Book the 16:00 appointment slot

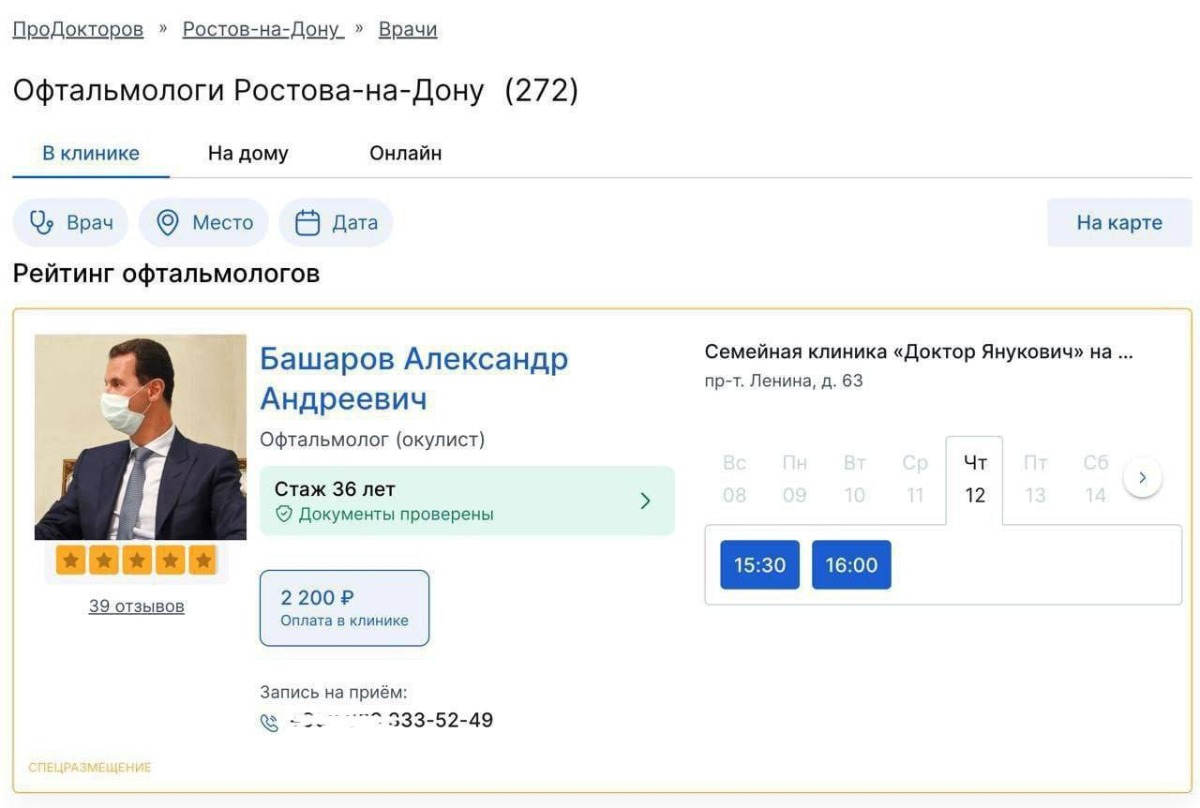(851, 565)
